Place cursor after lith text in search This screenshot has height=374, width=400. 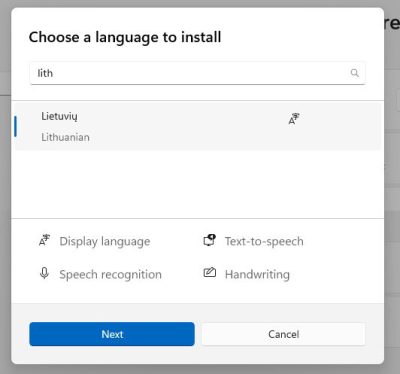click(54, 73)
